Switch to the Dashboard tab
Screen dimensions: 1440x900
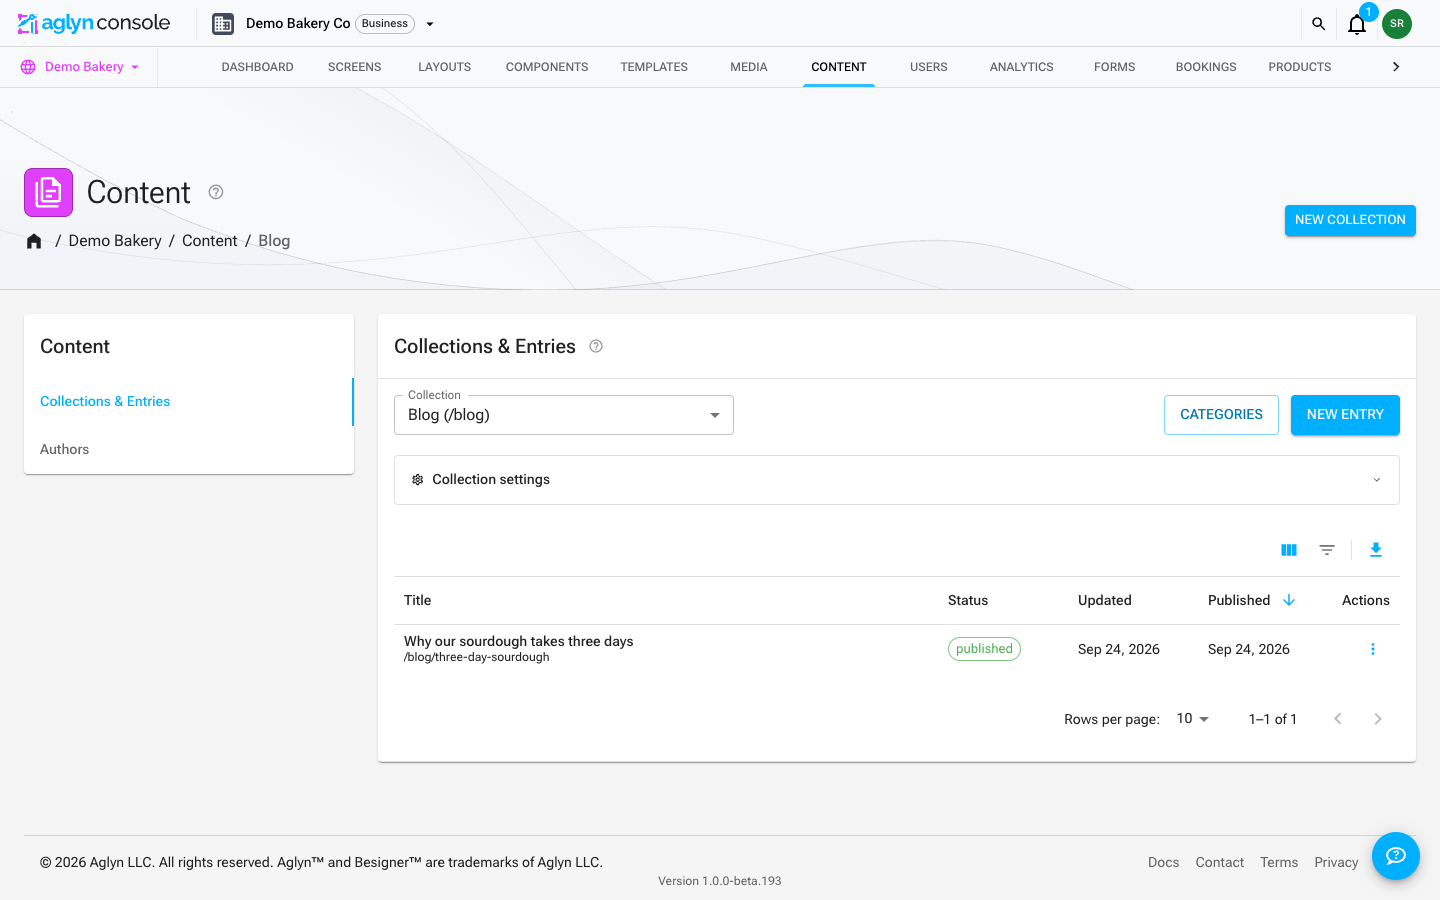[258, 67]
